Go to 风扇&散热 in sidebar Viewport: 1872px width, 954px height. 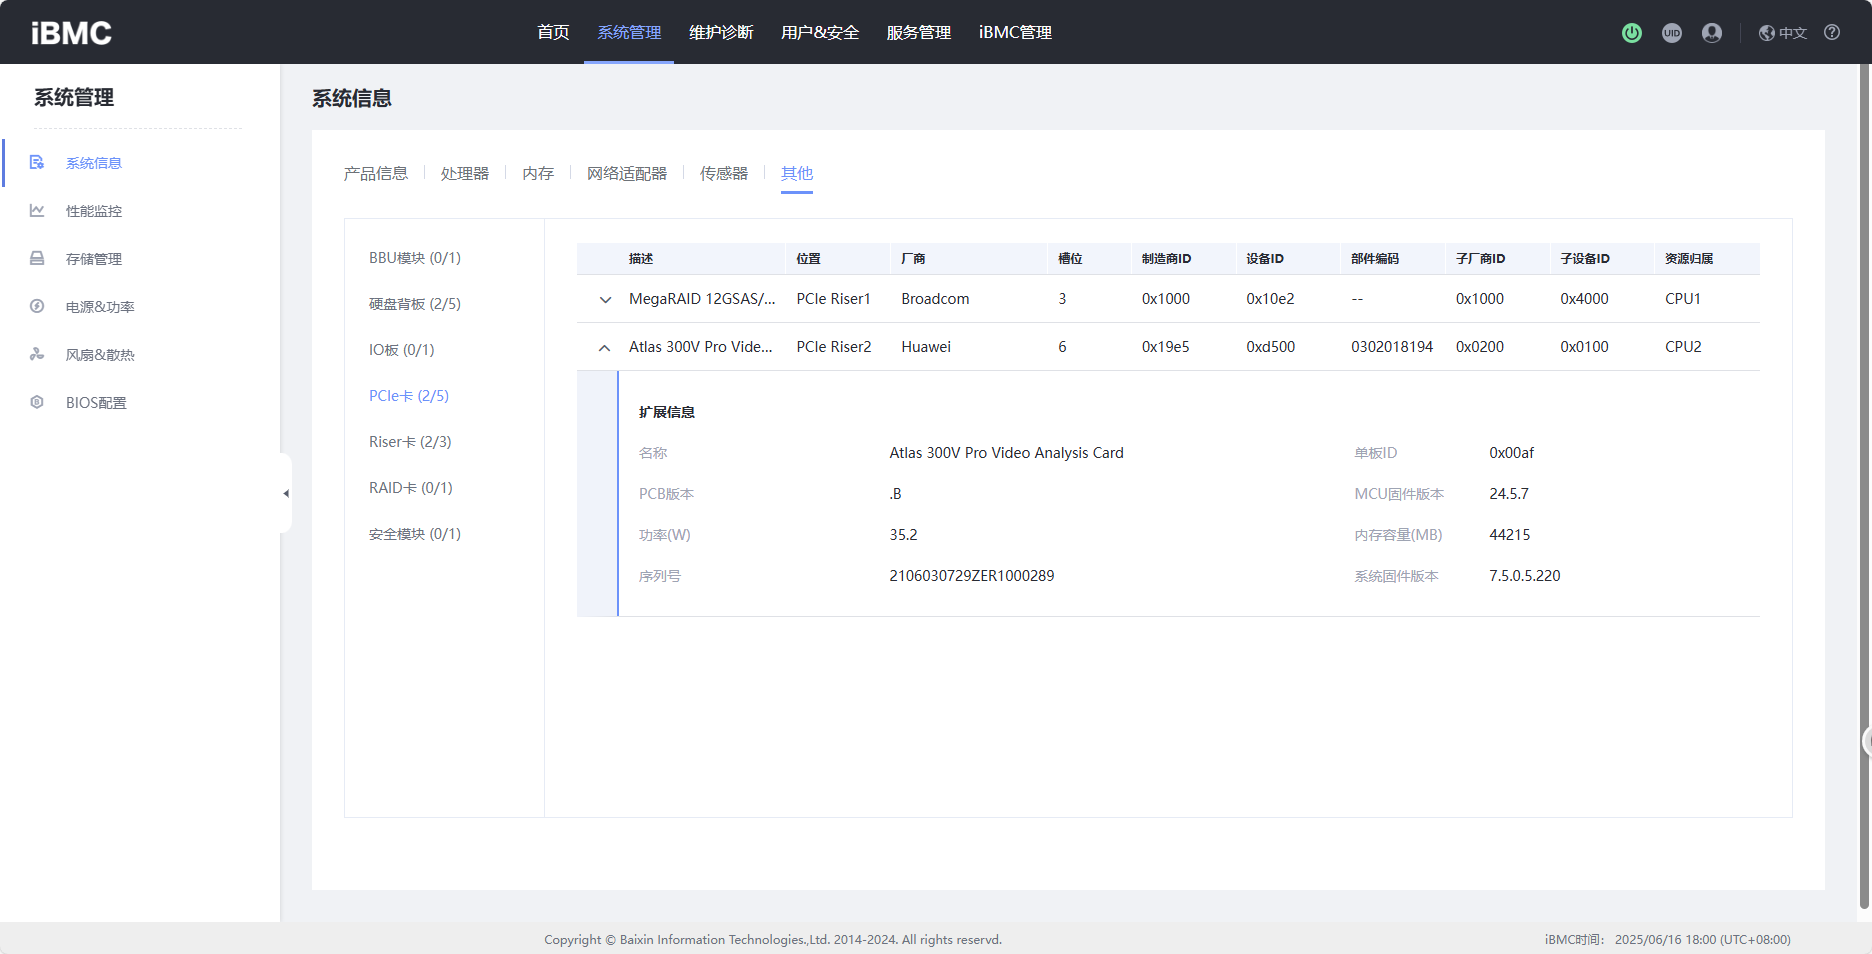click(x=100, y=355)
